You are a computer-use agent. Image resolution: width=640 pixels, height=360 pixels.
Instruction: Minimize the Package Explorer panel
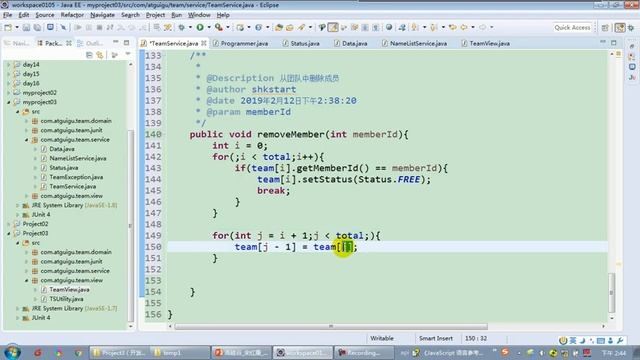[116, 42]
